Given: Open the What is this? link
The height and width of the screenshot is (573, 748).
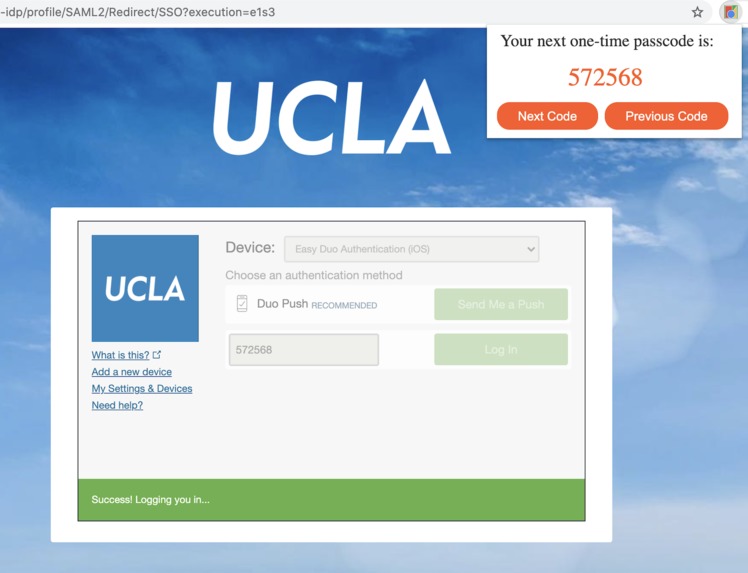Looking at the screenshot, I should (x=120, y=355).
